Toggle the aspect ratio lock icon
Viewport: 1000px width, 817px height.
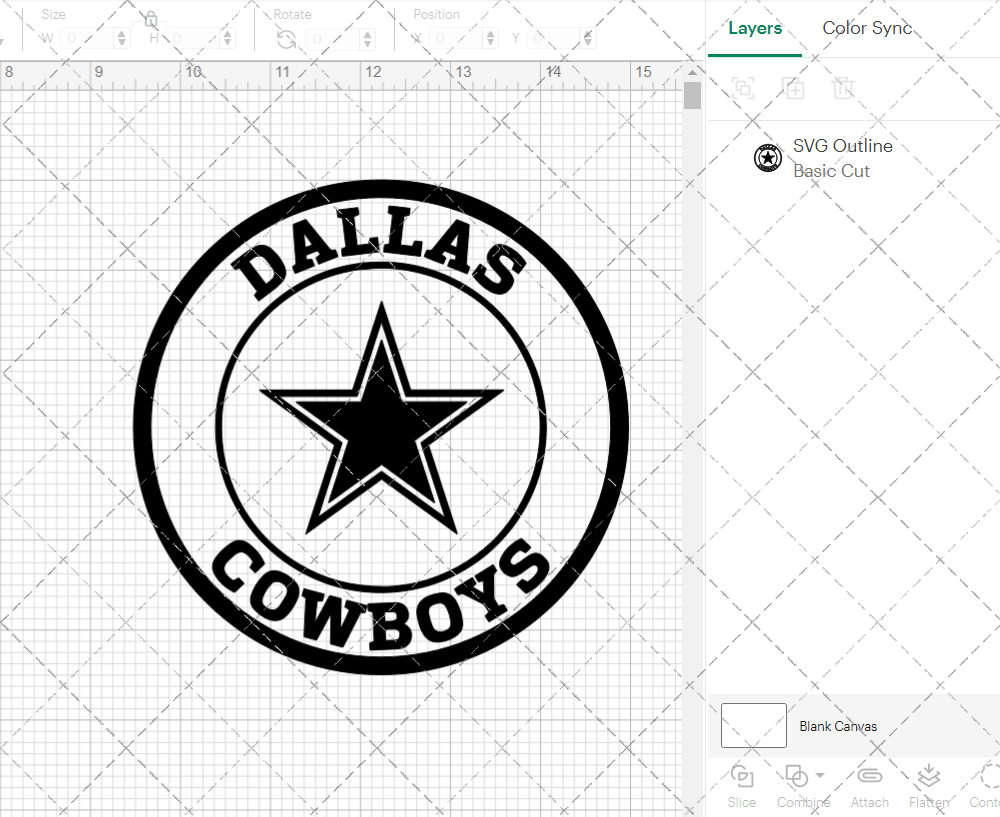(x=151, y=19)
